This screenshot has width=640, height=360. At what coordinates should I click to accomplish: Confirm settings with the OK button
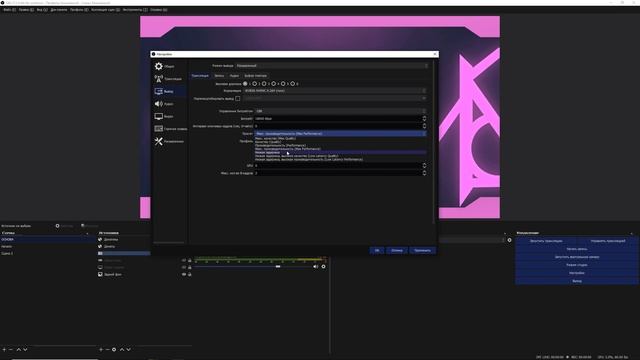tap(377, 250)
